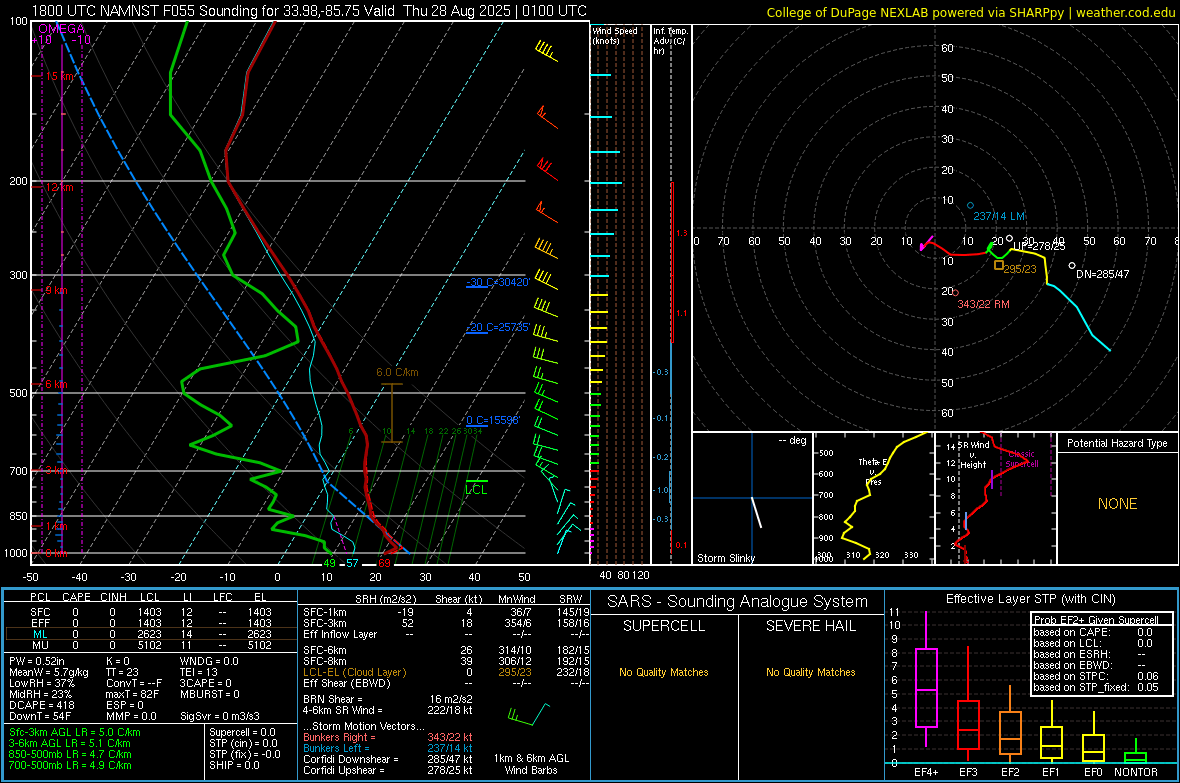The width and height of the screenshot is (1180, 783).
Task: Click the Bunkers right mover circle on hodograph
Action: pyautogui.click(x=956, y=293)
